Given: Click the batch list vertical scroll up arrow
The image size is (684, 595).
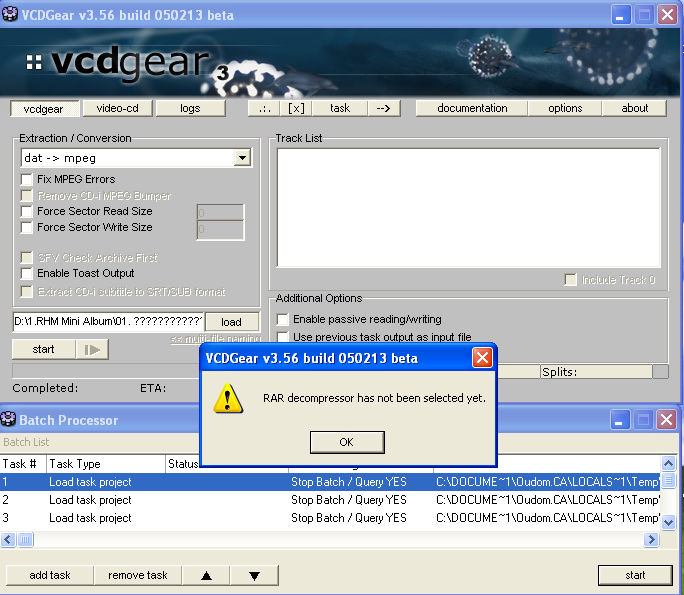Looking at the screenshot, I should [668, 463].
